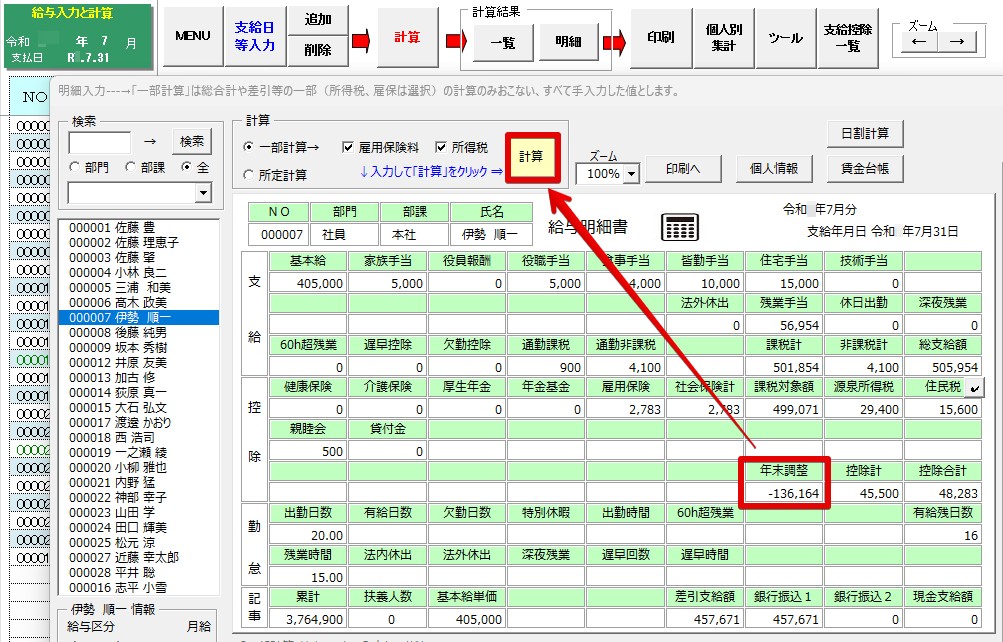Click the 日割計算 button
1003x642 pixels.
coord(865,133)
